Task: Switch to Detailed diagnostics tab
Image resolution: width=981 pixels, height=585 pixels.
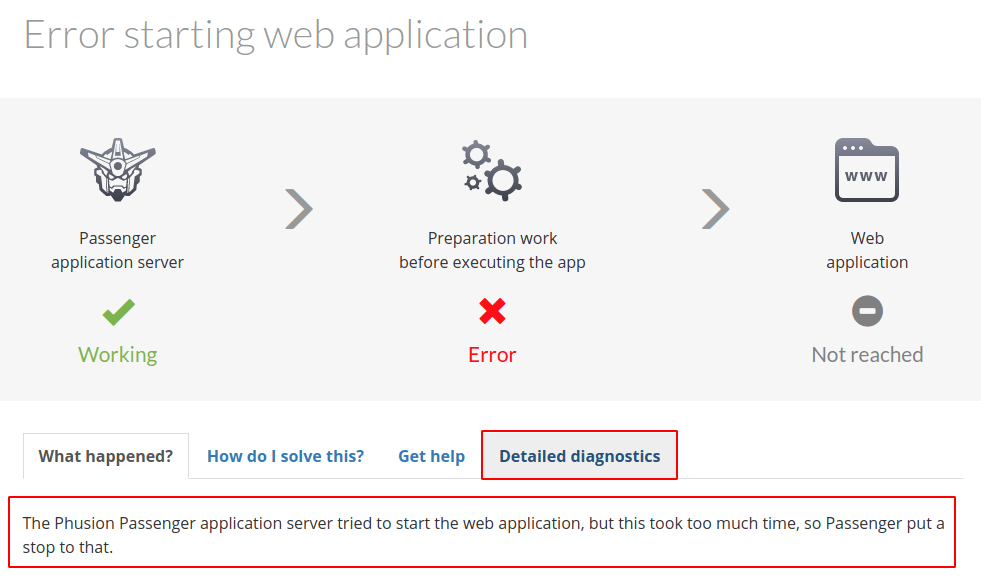Action: click(x=579, y=456)
